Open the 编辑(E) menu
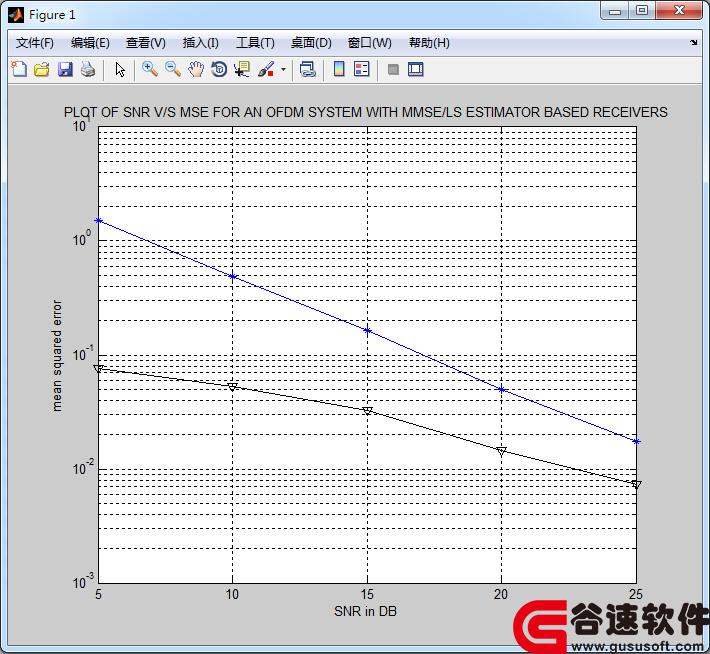 (x=90, y=43)
